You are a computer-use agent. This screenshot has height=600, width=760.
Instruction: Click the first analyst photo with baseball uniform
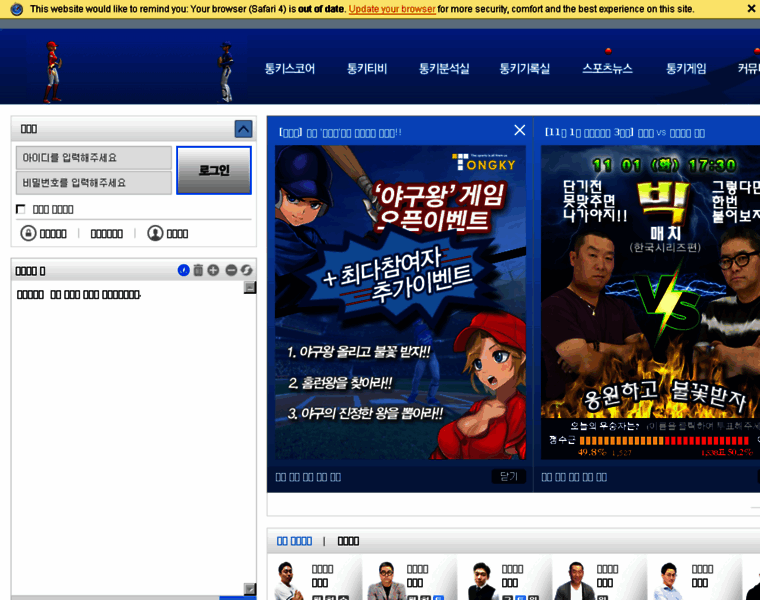click(289, 581)
